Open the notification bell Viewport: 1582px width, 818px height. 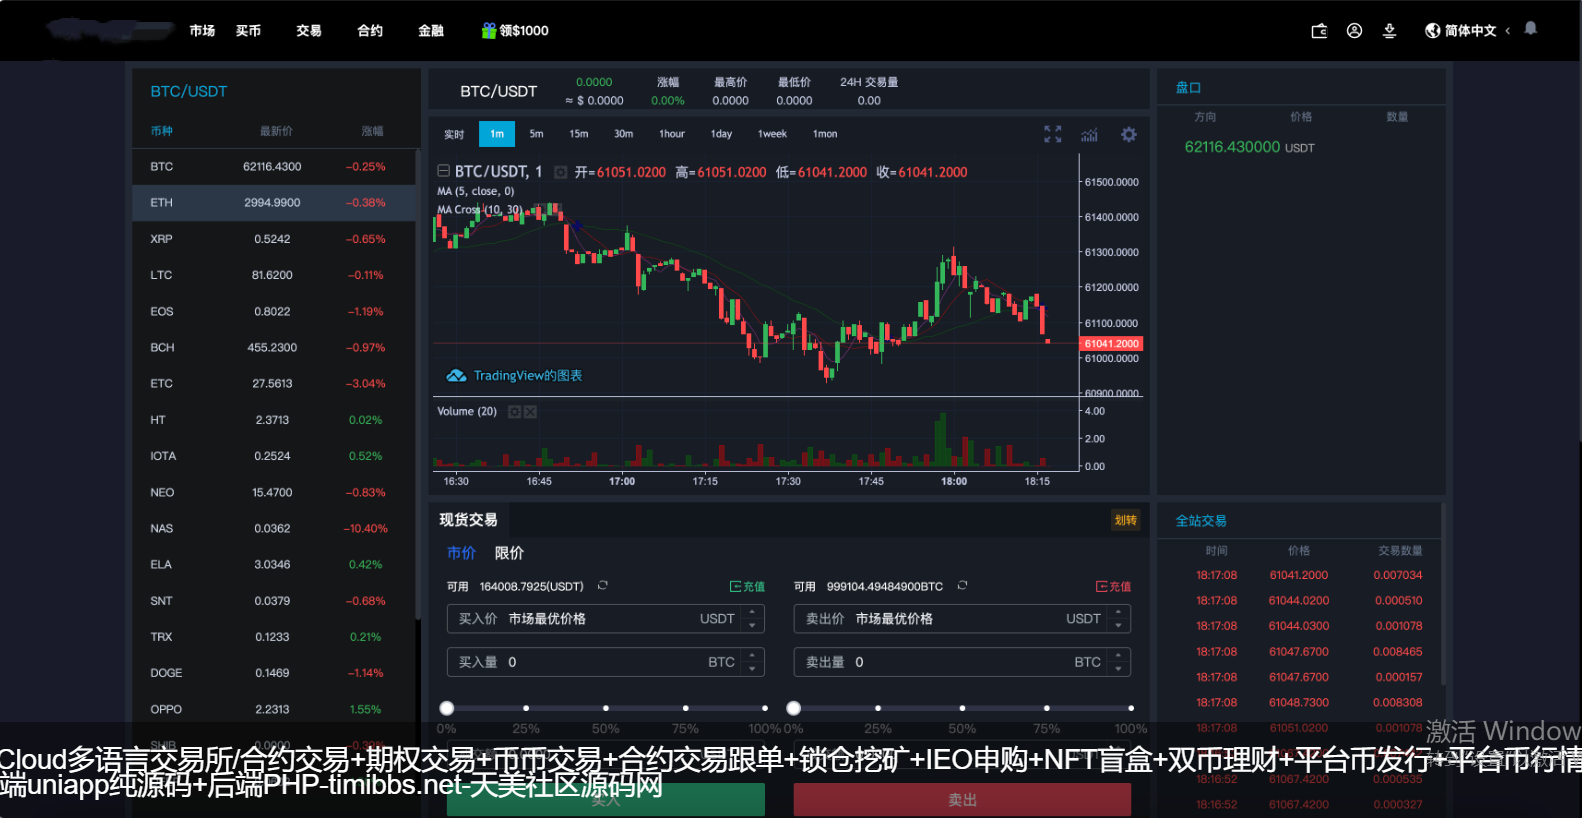1530,29
